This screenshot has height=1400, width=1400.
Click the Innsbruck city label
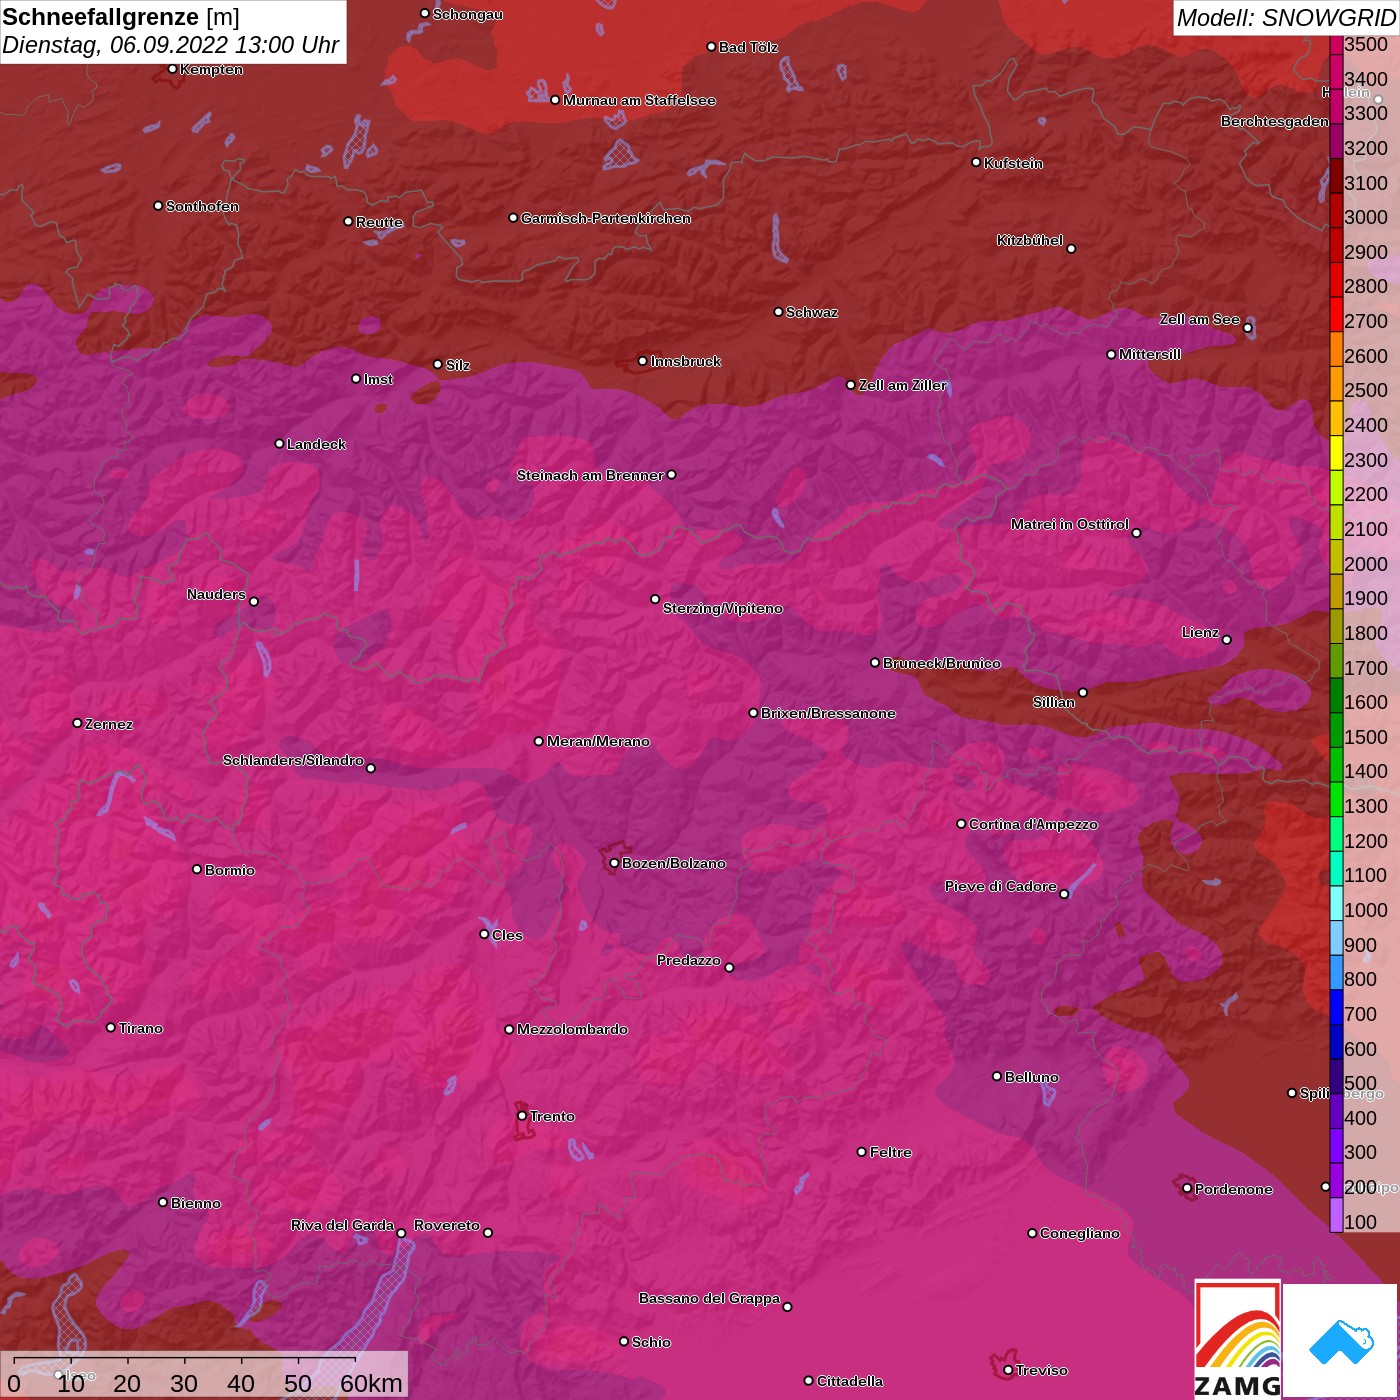click(x=685, y=361)
